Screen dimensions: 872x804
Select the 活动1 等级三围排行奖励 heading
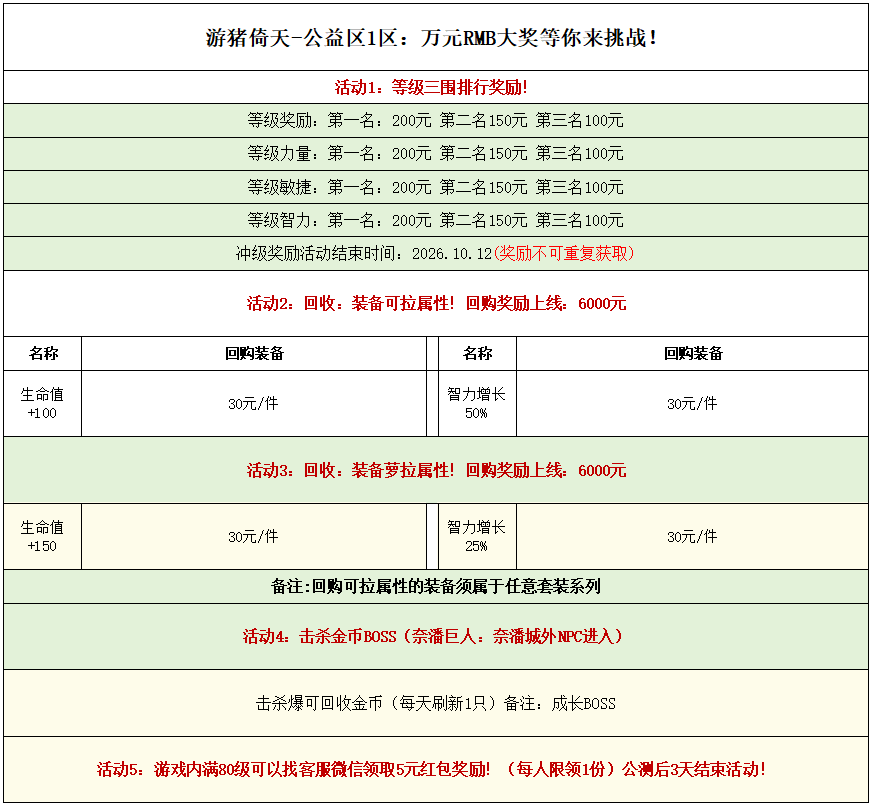click(432, 87)
